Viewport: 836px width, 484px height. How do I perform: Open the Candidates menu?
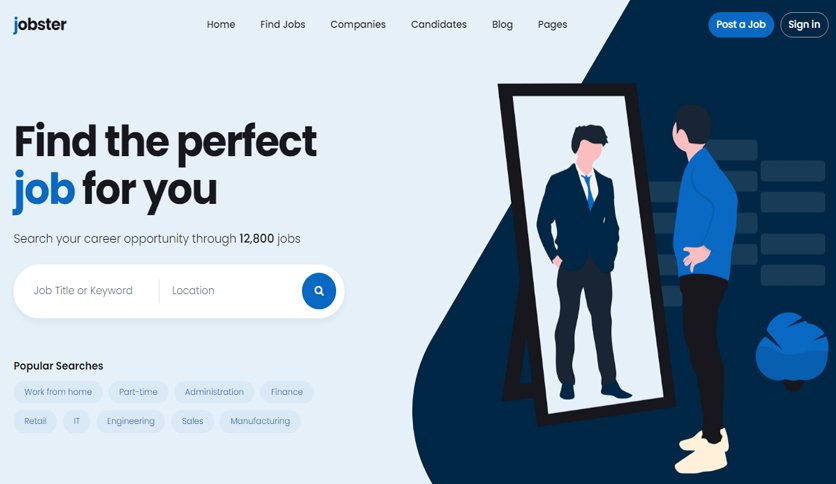439,25
